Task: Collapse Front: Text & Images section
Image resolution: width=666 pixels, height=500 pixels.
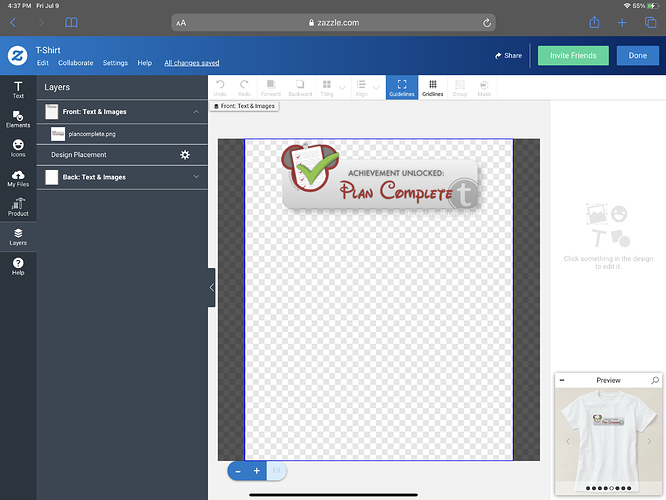Action: 196,112
